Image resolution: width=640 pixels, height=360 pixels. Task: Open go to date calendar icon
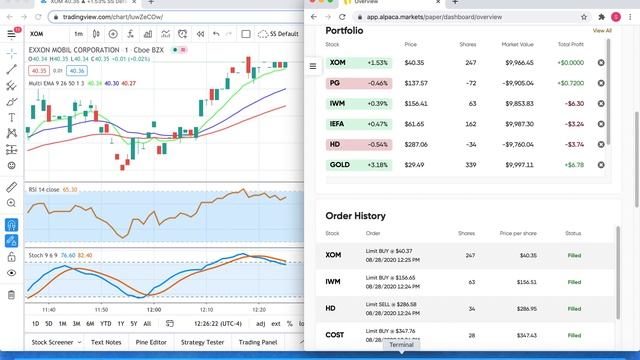click(x=169, y=324)
